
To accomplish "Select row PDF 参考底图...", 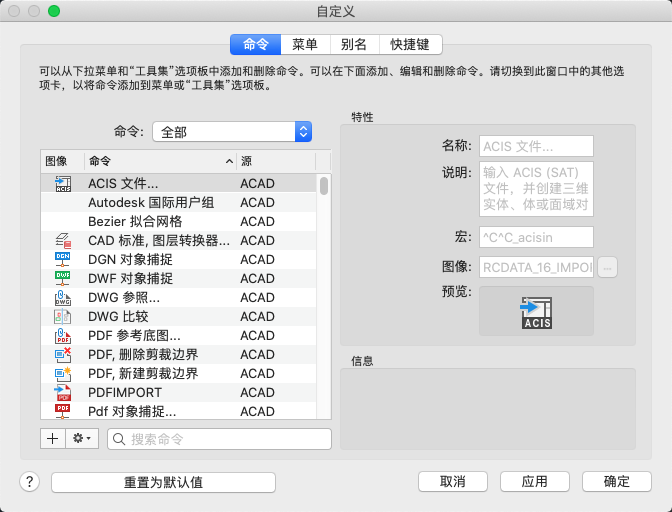I will click(179, 335).
